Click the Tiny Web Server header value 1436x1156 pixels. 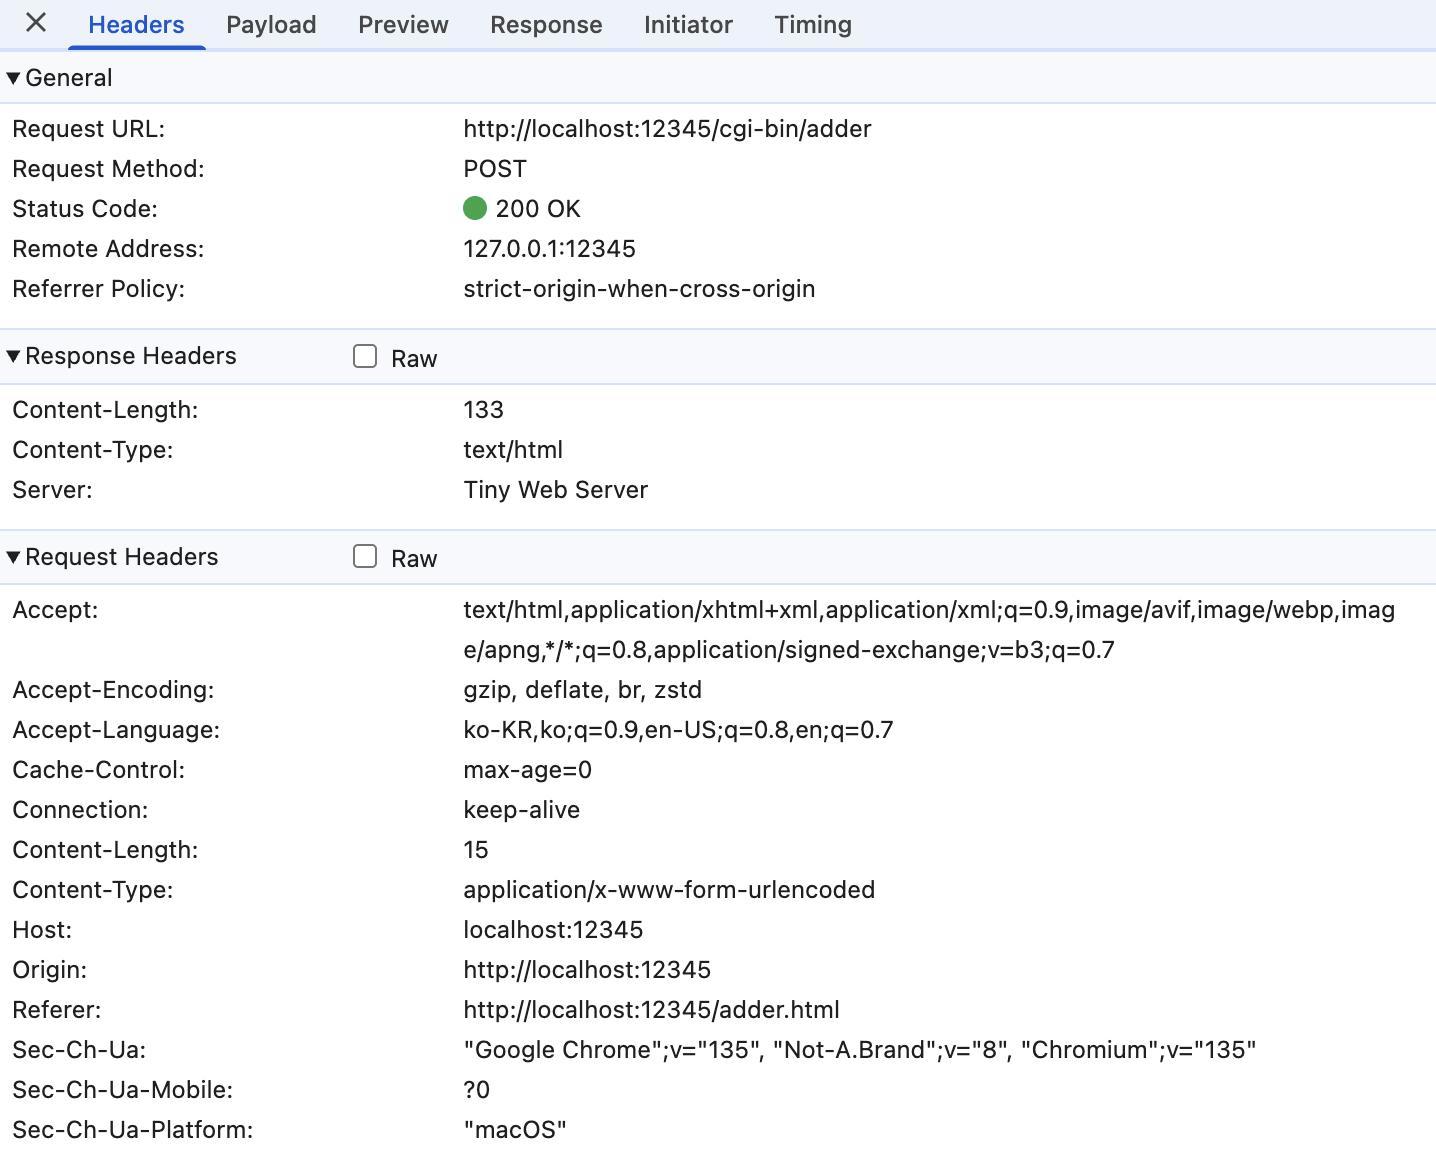pyautogui.click(x=555, y=490)
